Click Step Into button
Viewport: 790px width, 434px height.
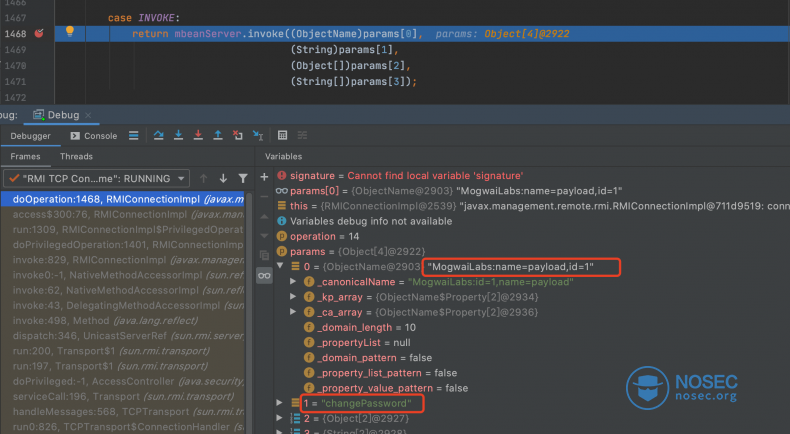[x=178, y=135]
